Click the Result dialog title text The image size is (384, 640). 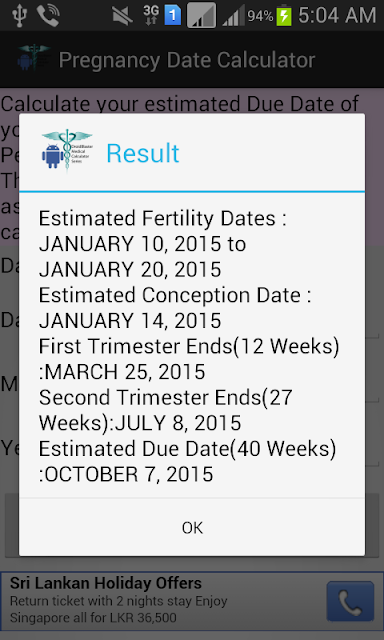[x=143, y=153]
